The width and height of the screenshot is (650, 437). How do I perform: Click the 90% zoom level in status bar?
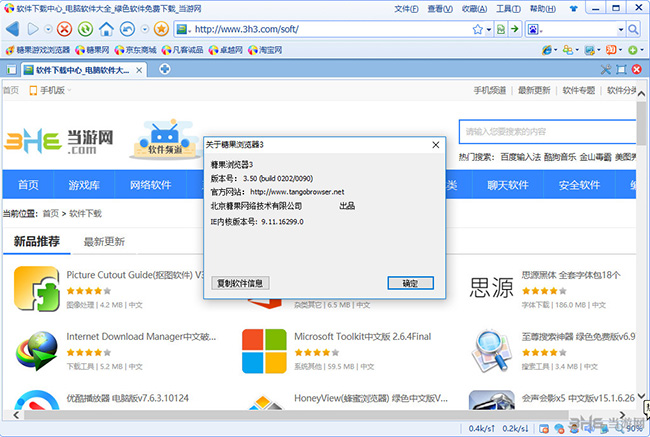tap(634, 428)
